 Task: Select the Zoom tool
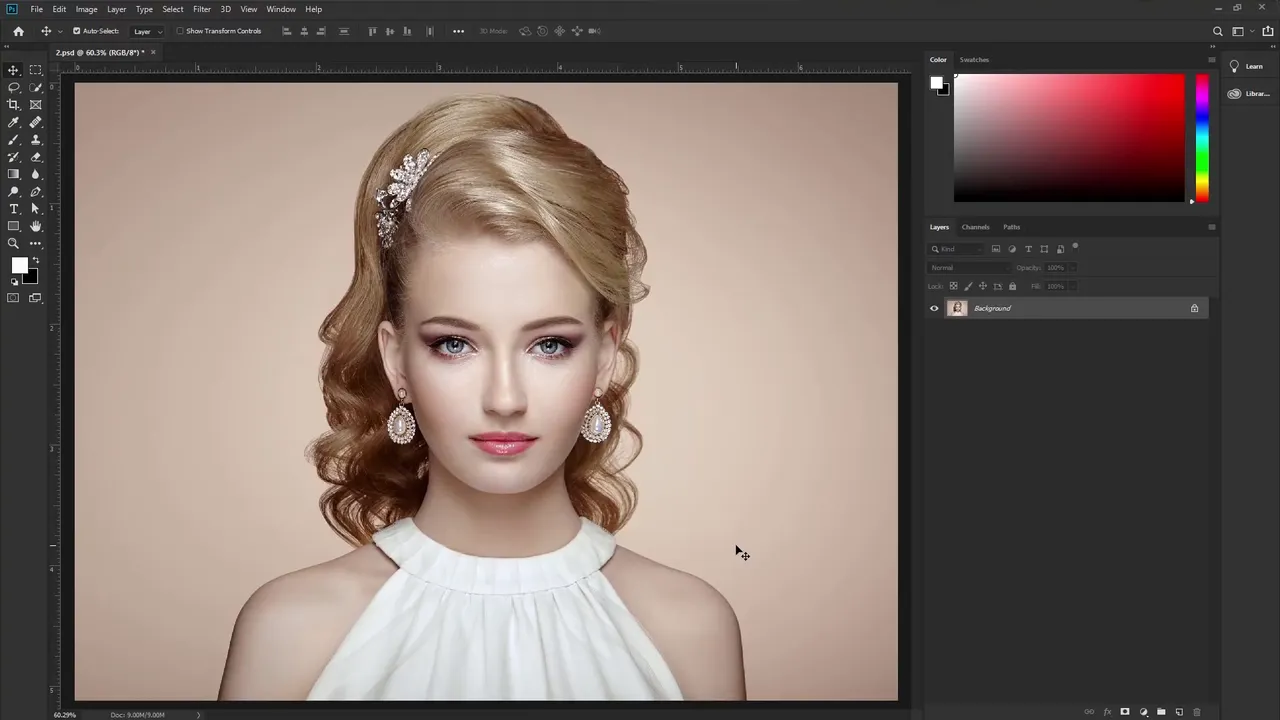(x=14, y=244)
